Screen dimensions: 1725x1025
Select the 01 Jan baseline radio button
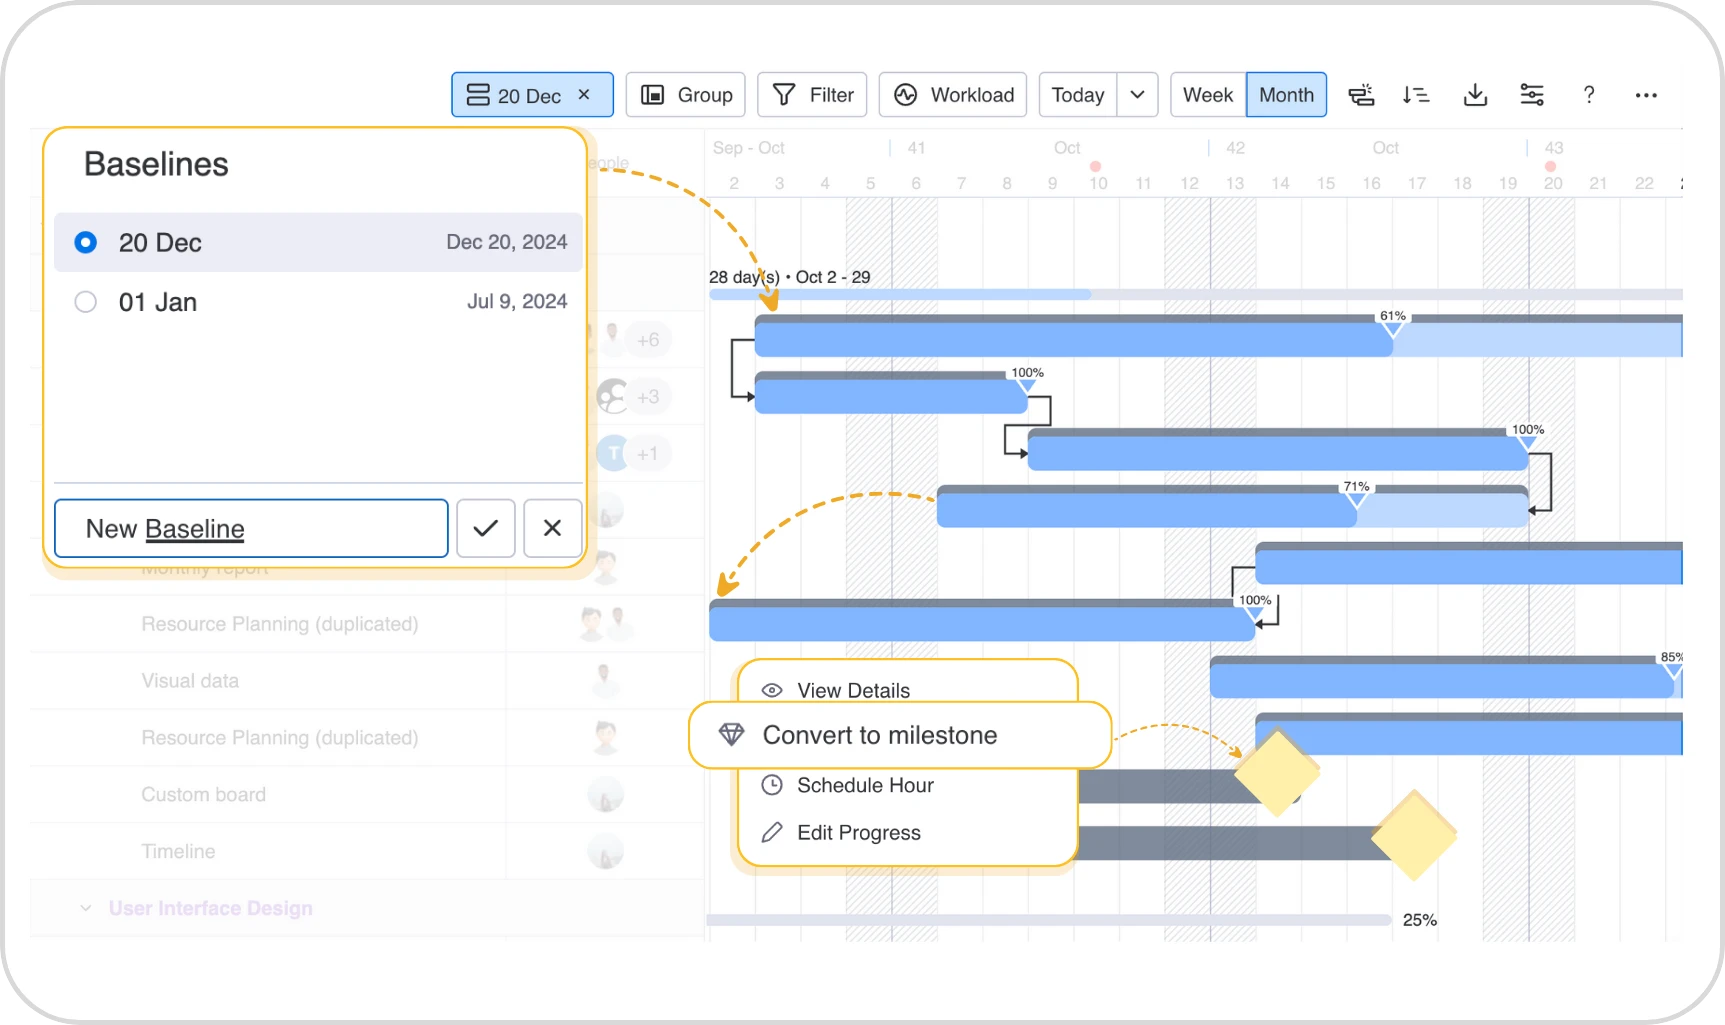click(86, 301)
